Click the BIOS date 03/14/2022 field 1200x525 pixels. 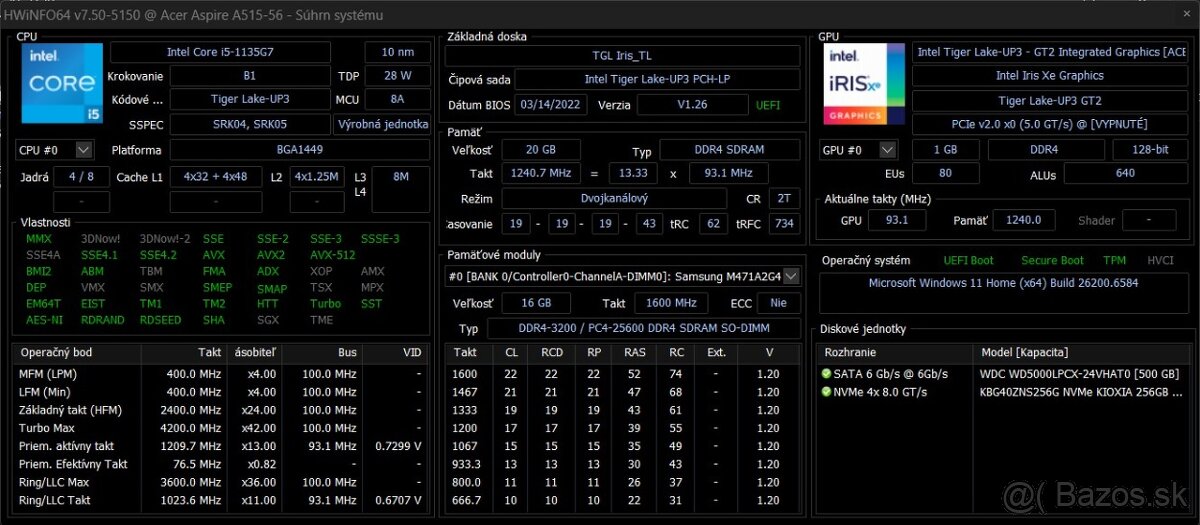551,105
